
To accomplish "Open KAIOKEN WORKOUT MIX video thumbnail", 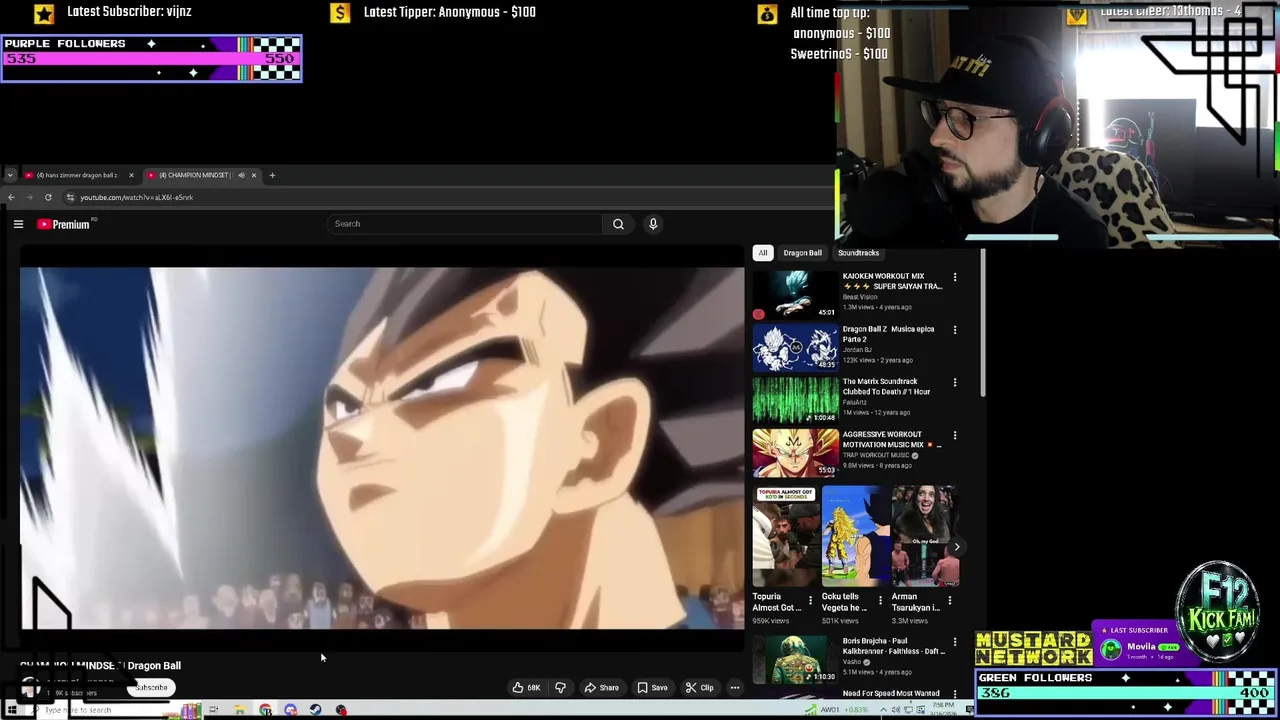I will pyautogui.click(x=796, y=294).
